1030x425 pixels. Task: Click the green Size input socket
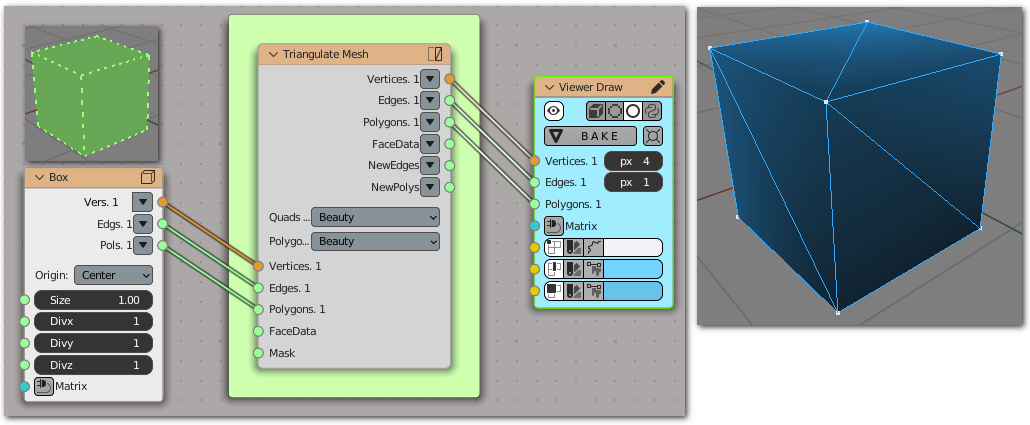point(25,300)
